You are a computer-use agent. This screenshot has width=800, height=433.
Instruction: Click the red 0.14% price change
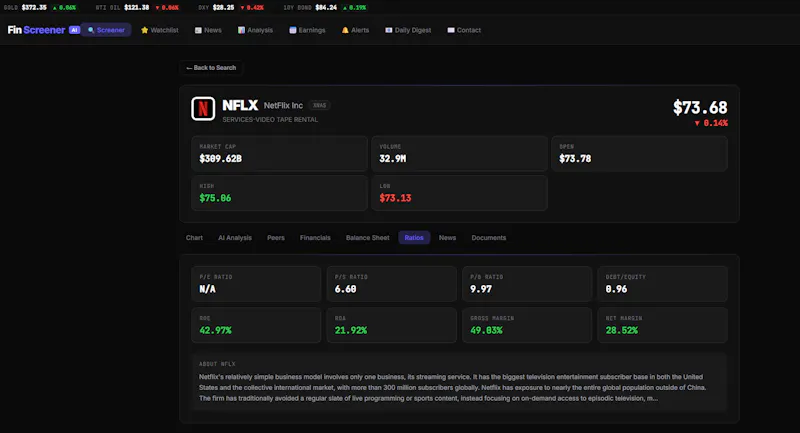[711, 123]
